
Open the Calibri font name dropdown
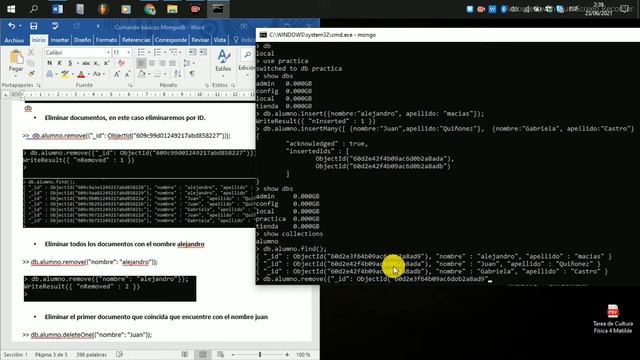(x=108, y=53)
